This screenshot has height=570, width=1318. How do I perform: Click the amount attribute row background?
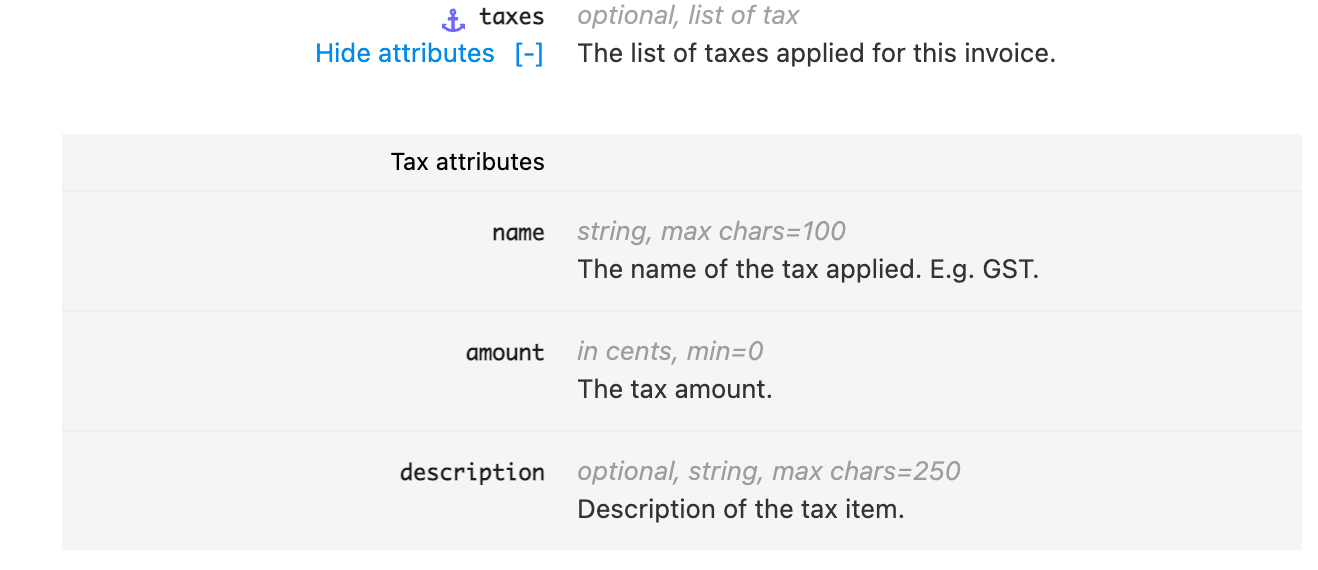[x=682, y=371]
